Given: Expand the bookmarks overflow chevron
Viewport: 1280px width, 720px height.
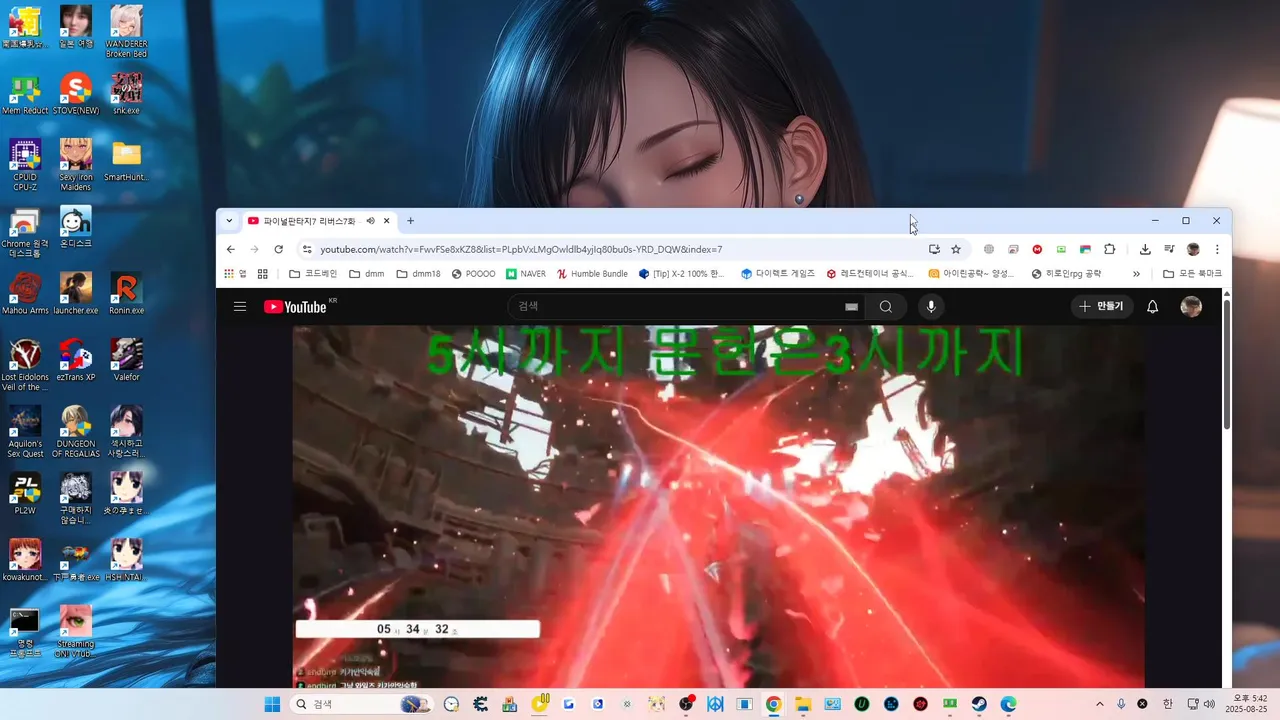Looking at the screenshot, I should [x=1136, y=273].
